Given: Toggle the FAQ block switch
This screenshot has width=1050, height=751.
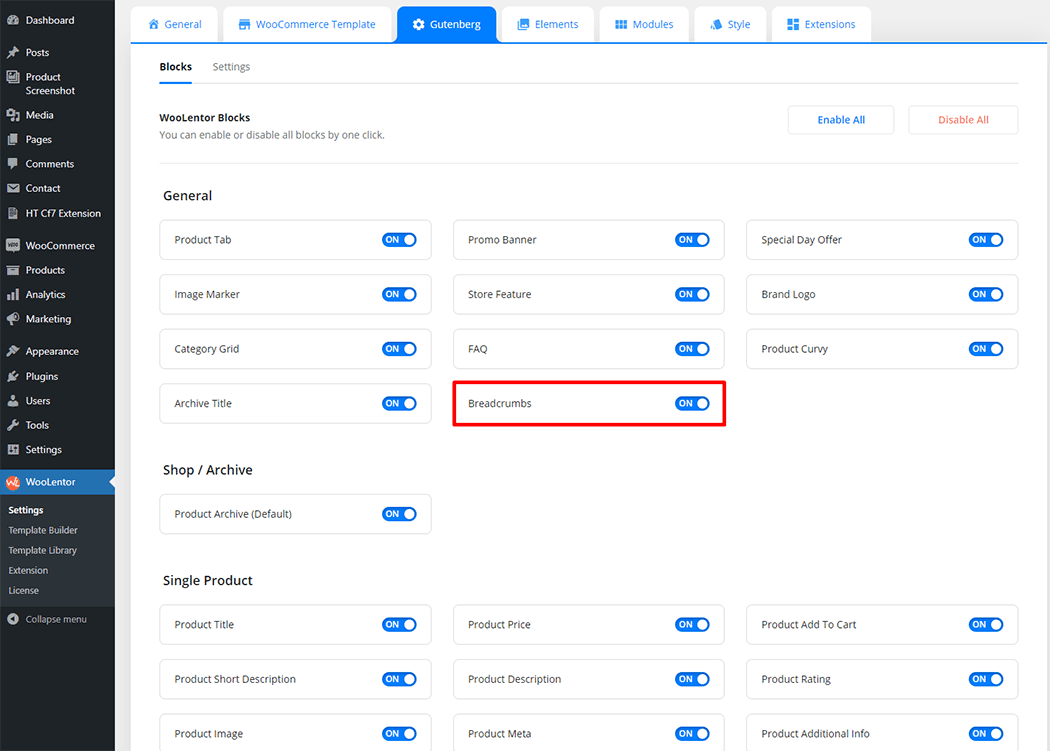Looking at the screenshot, I should point(692,349).
